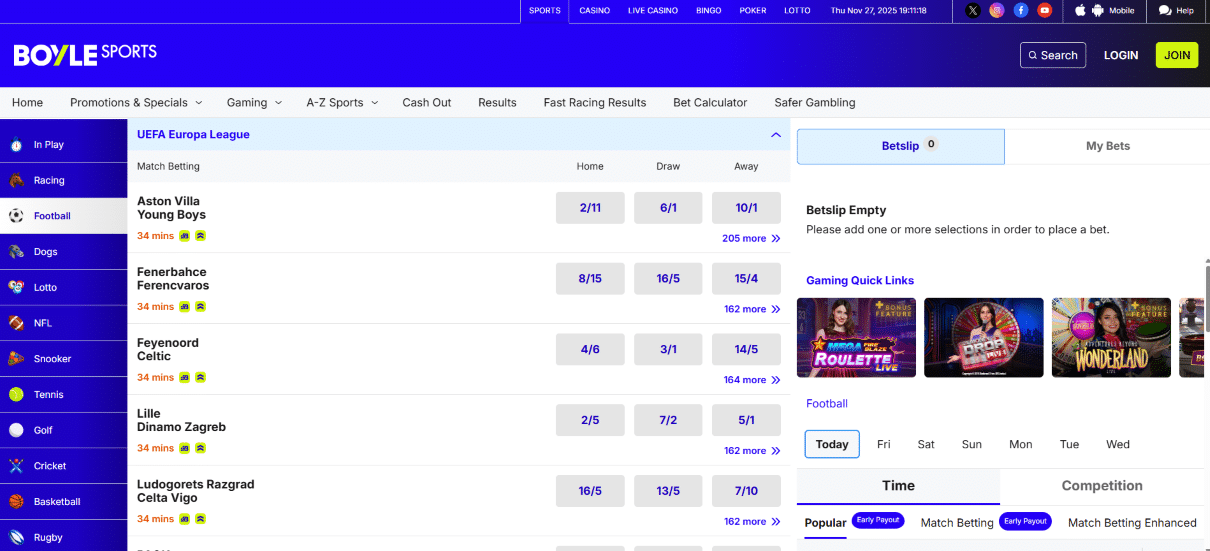Click the stats icon under Aston Villa match
Viewport: 1210px width, 551px height.
coord(185,236)
